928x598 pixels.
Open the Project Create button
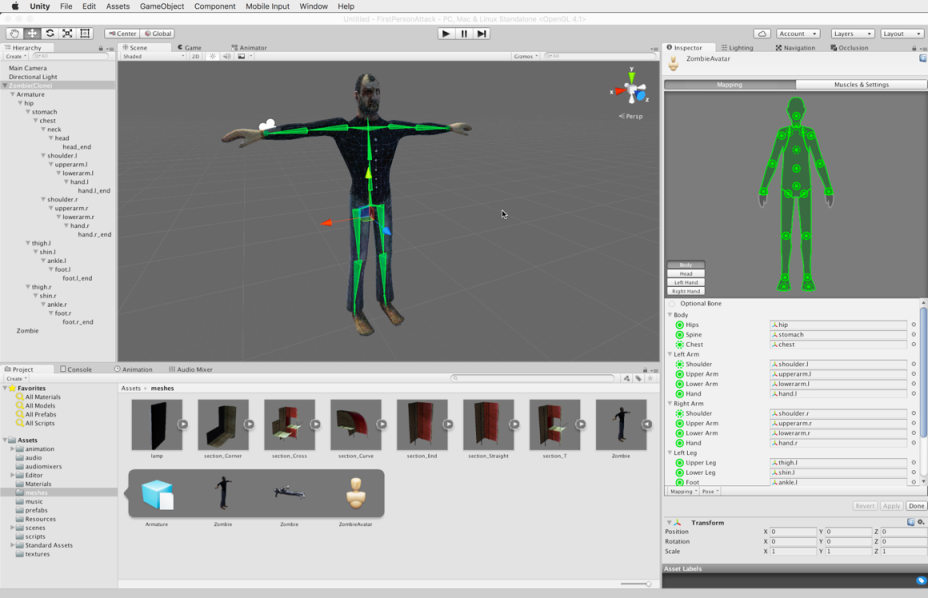[16, 378]
